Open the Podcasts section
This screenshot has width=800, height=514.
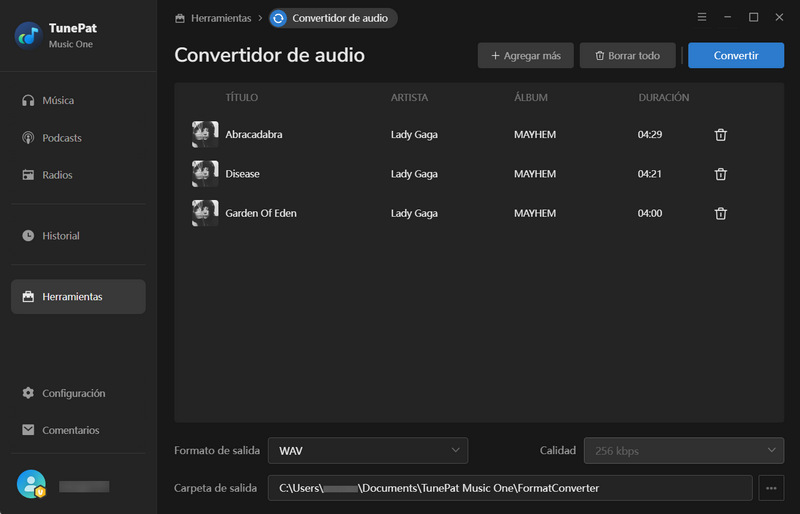coord(78,138)
